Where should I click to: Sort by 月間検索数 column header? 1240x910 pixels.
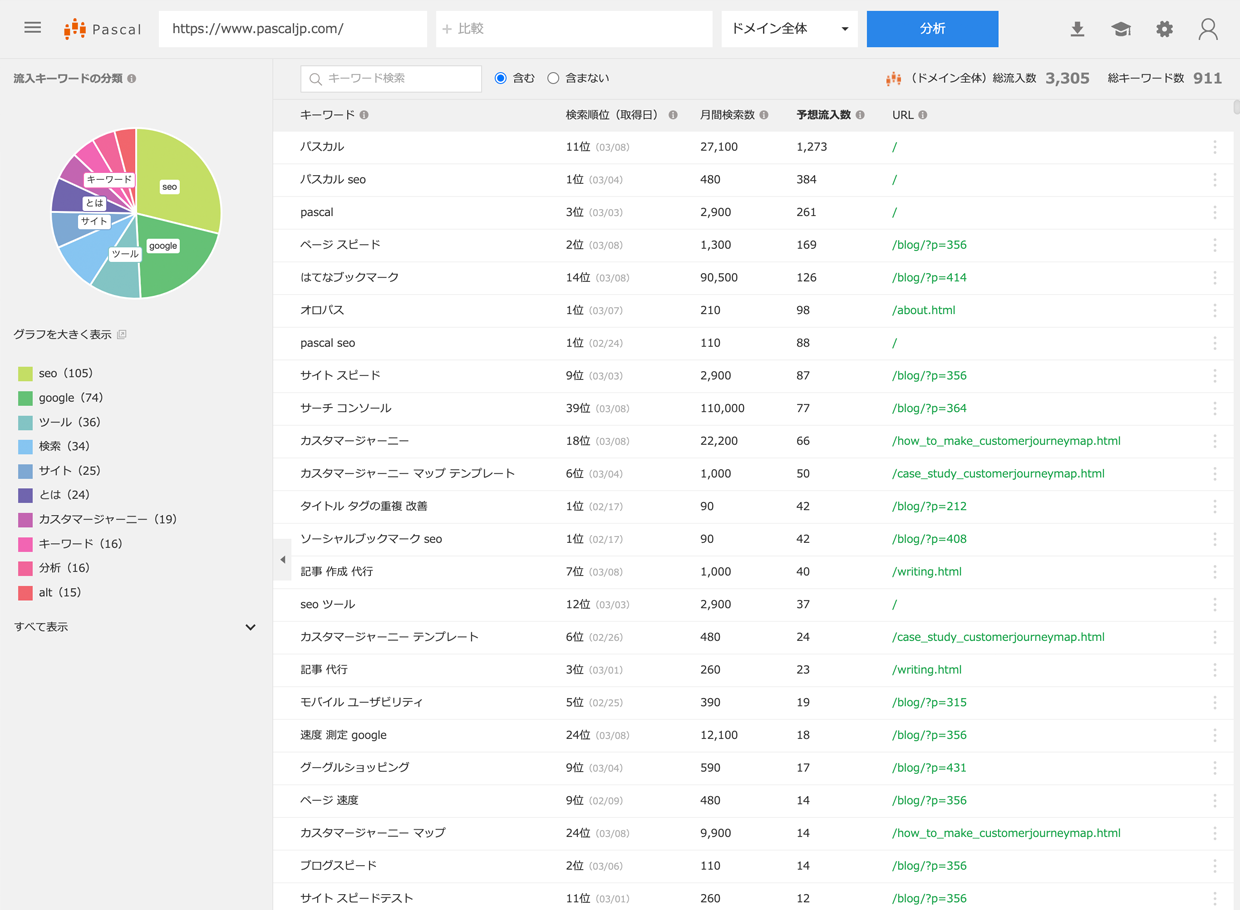click(727, 115)
